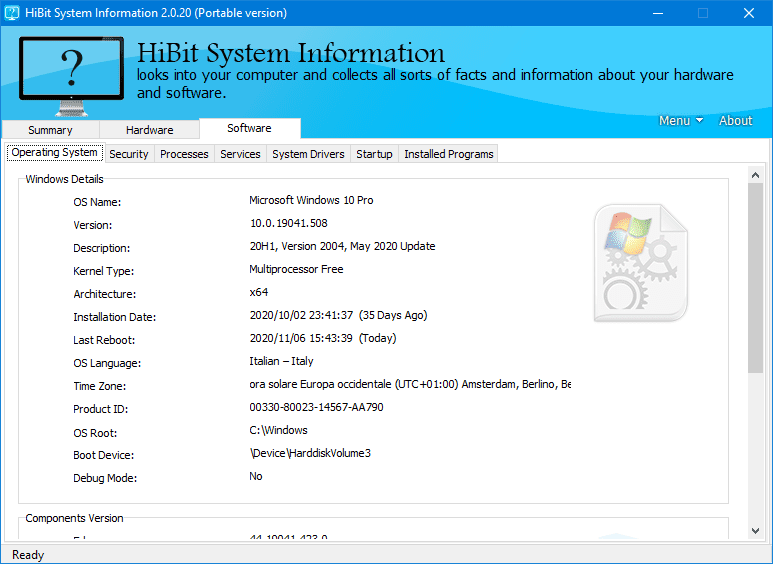Select the Operating System sub-tab

[x=54, y=153]
